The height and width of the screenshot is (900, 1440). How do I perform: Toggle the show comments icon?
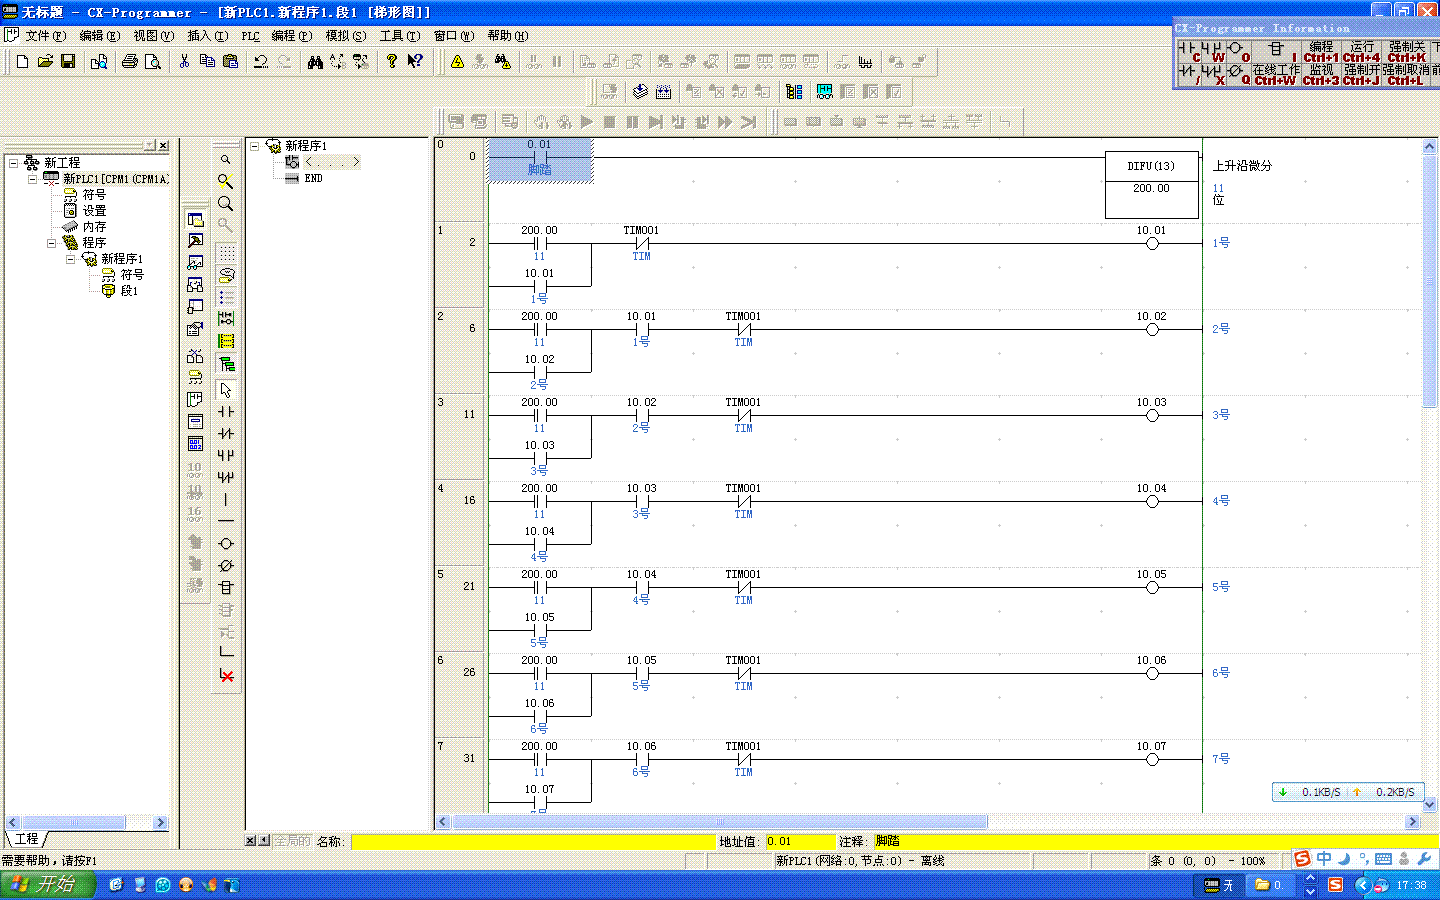point(226,275)
